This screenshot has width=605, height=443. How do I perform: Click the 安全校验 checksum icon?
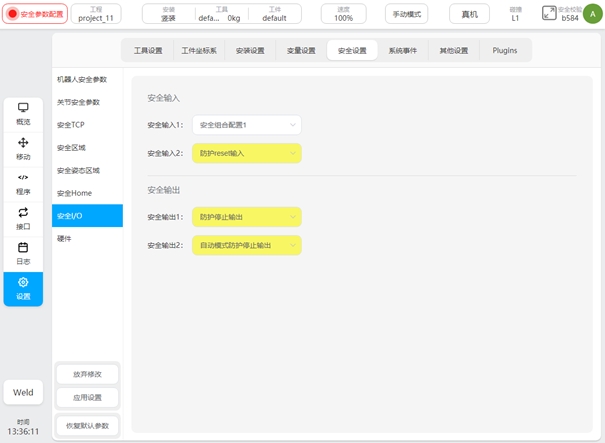pyautogui.click(x=549, y=13)
